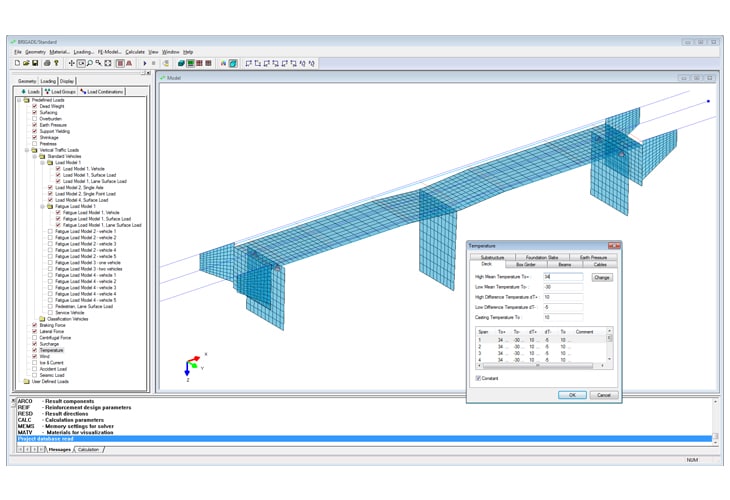The image size is (730, 500).
Task: Switch to the Load Groups tab
Action: pos(60,92)
